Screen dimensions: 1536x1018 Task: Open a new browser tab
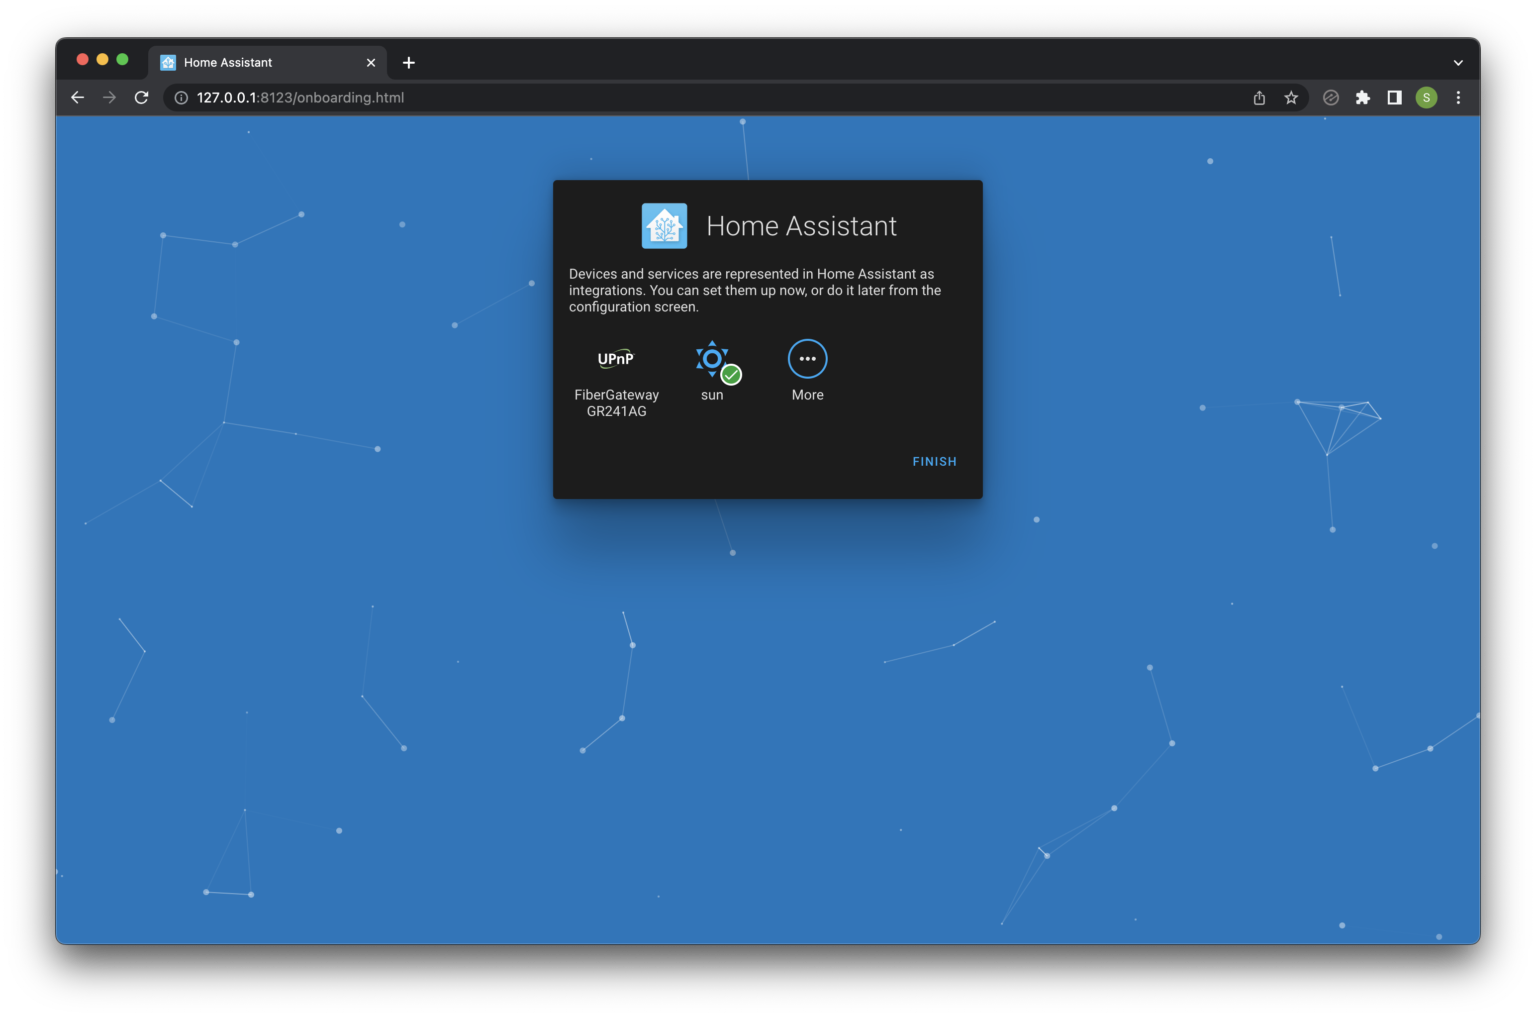pos(408,62)
